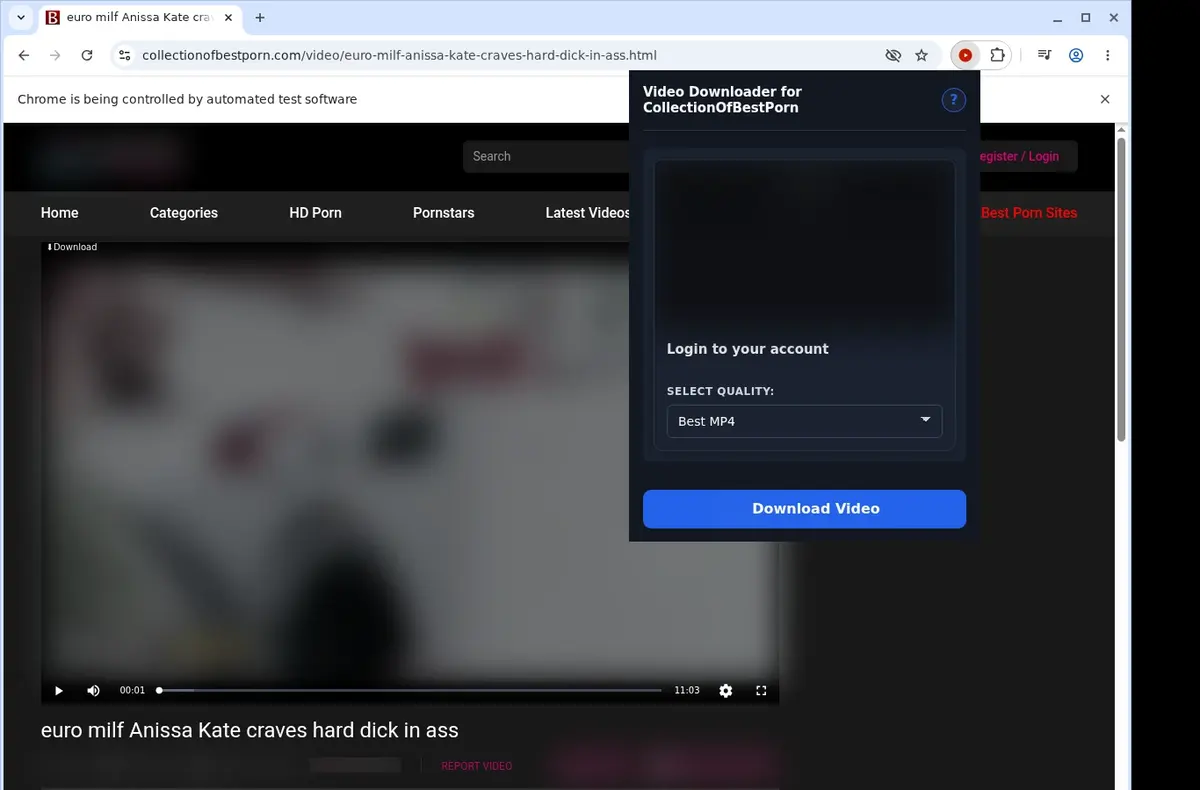Seek on the video progress bar
The image size is (1200, 790).
pyautogui.click(x=410, y=690)
